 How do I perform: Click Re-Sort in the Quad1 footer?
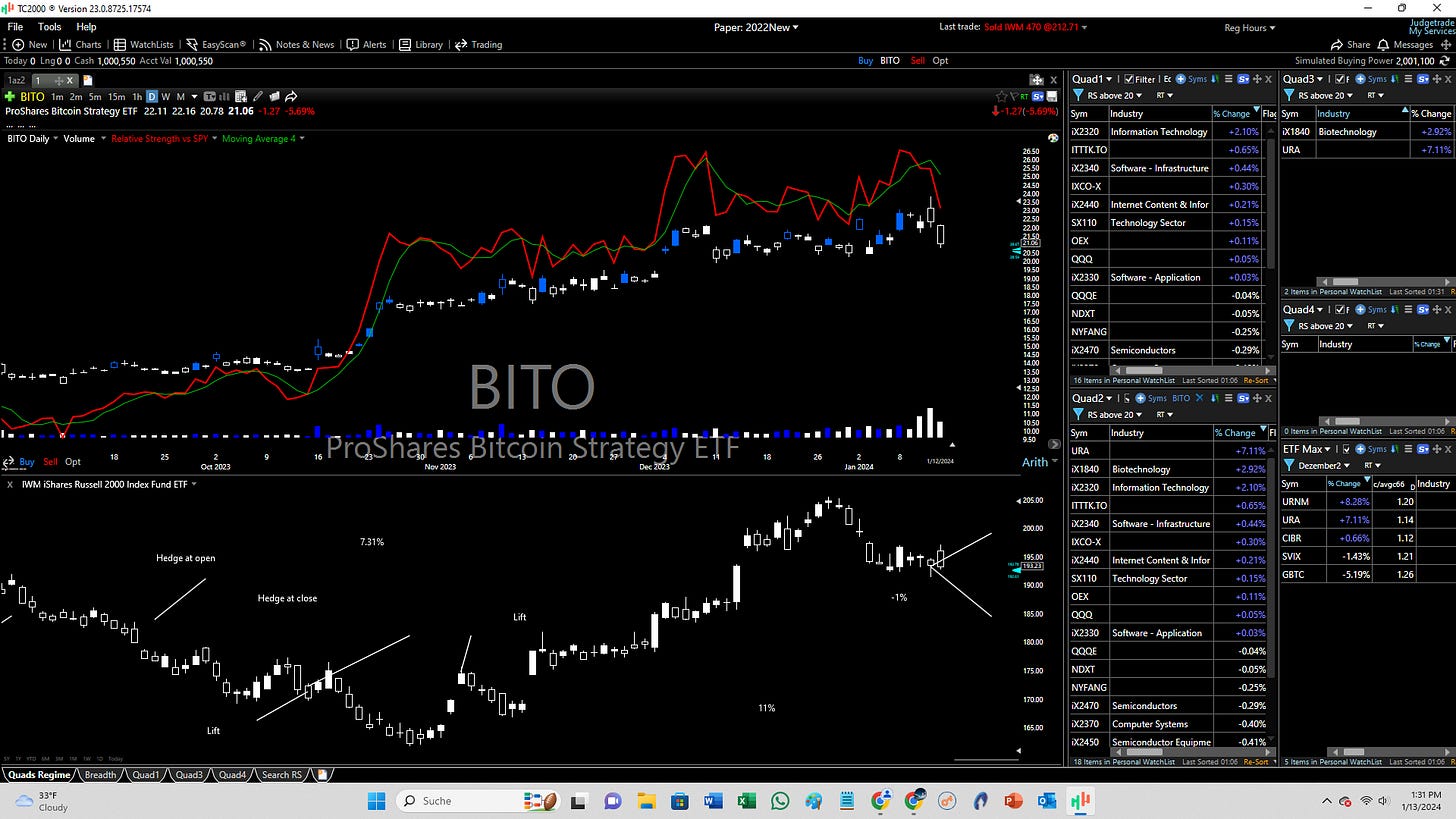pos(1258,381)
